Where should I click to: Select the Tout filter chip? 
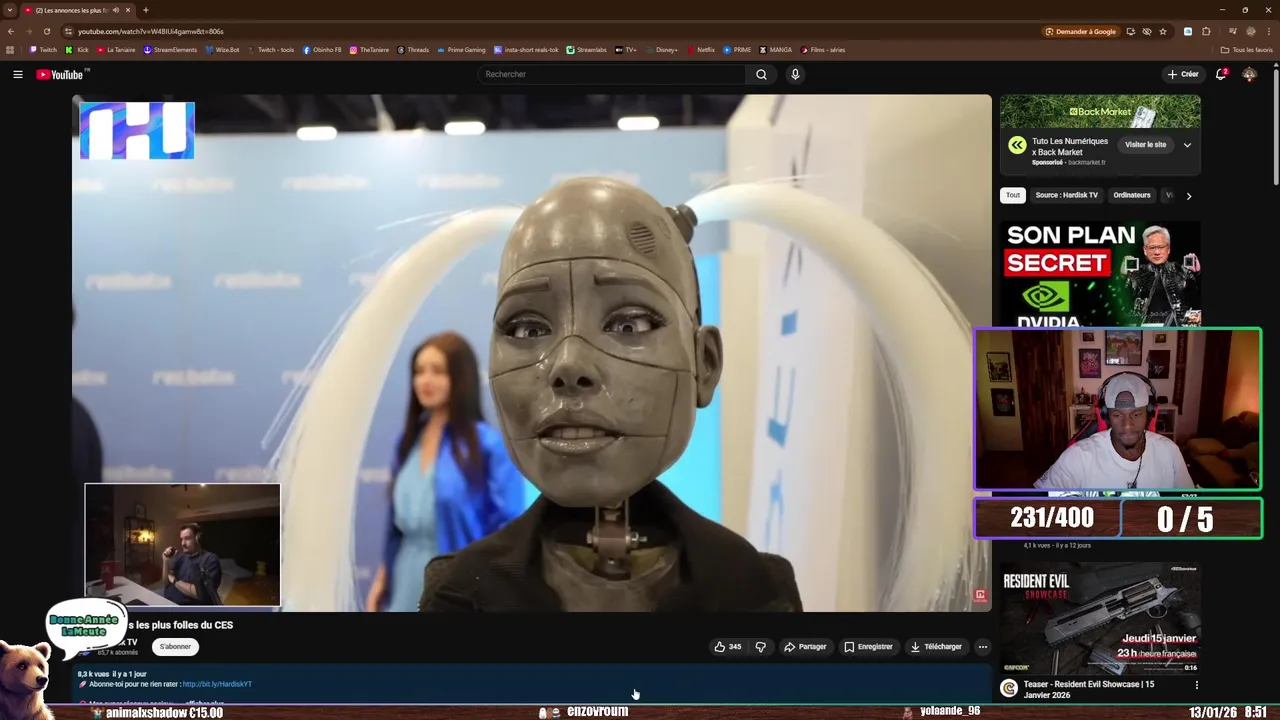1013,195
